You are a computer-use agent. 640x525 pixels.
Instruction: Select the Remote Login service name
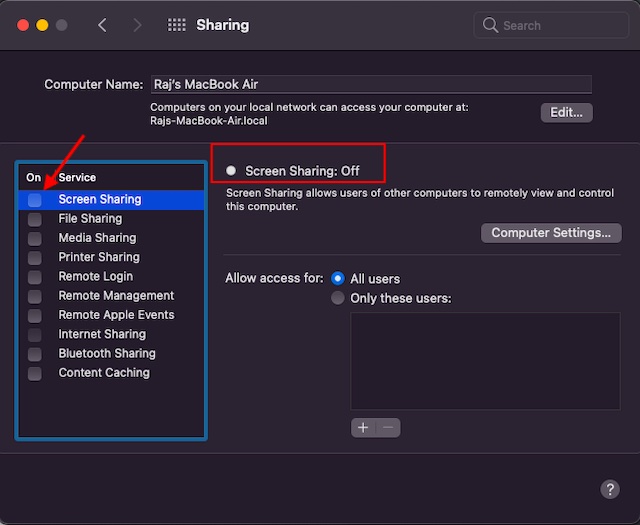coord(96,276)
